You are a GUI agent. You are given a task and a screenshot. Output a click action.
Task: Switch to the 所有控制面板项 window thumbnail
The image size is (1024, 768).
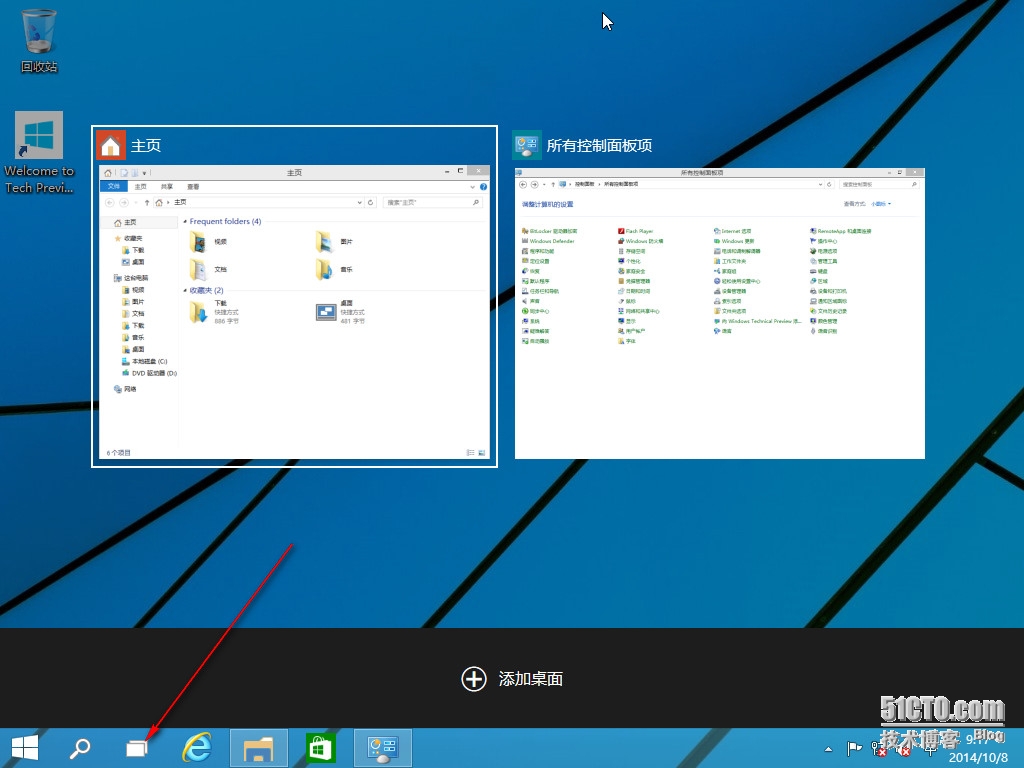pyautogui.click(x=720, y=313)
